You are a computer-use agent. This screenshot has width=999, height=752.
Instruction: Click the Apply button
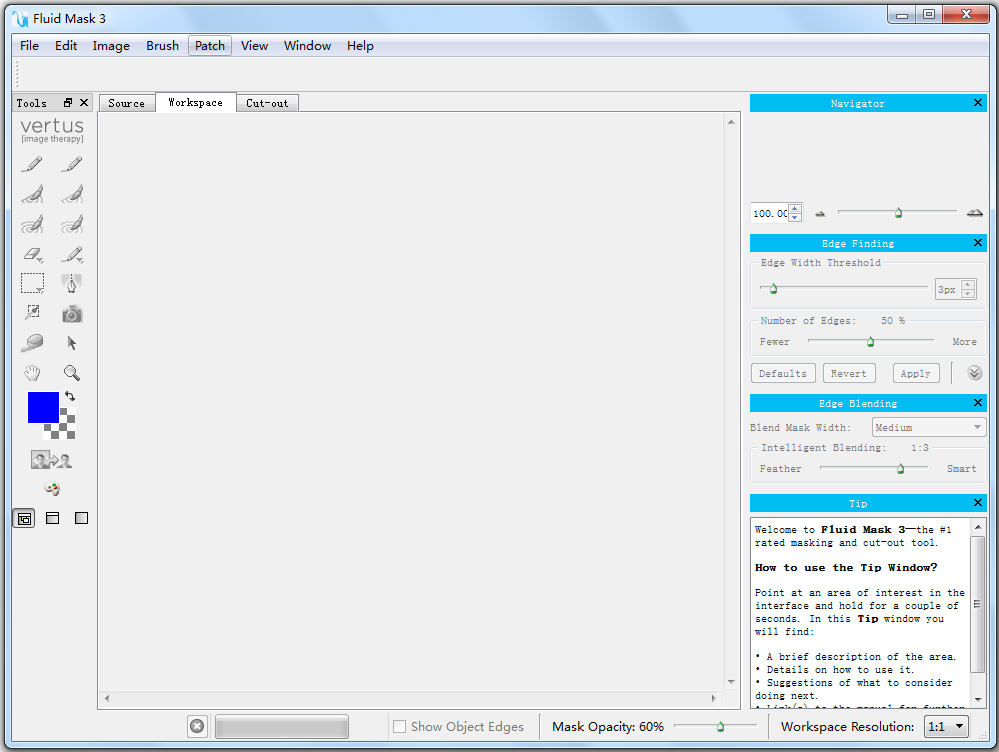coord(916,373)
